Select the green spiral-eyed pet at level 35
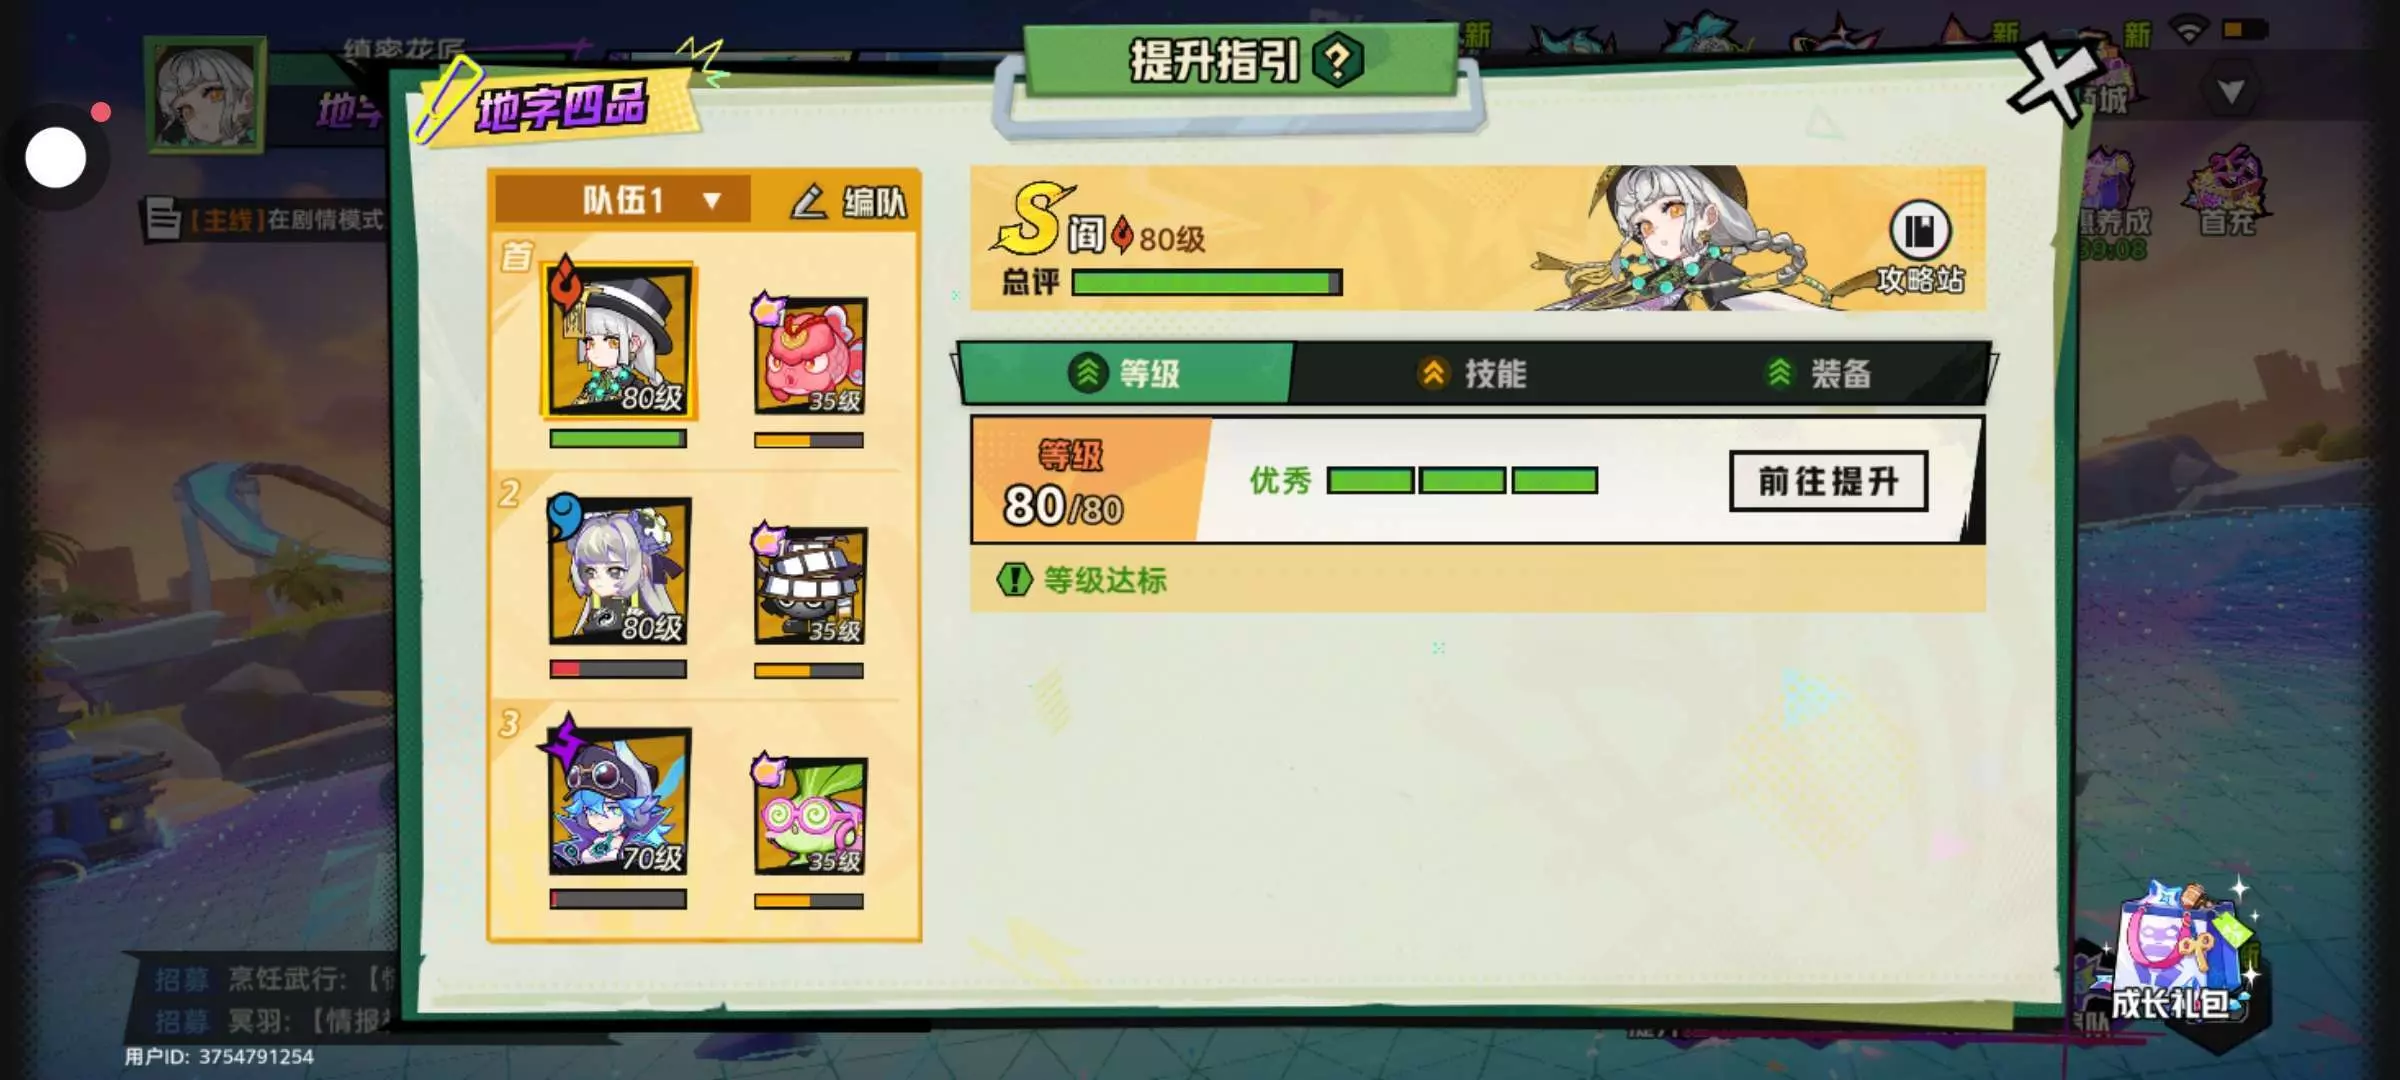The height and width of the screenshot is (1080, 2400). (x=810, y=815)
